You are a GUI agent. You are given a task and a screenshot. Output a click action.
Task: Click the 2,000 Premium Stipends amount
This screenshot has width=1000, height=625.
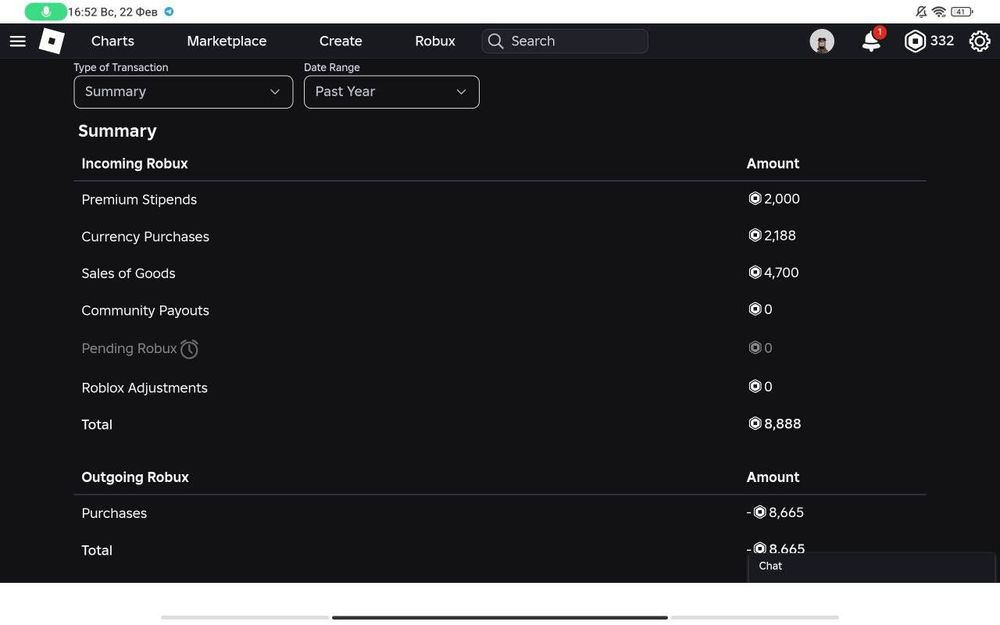[774, 199]
